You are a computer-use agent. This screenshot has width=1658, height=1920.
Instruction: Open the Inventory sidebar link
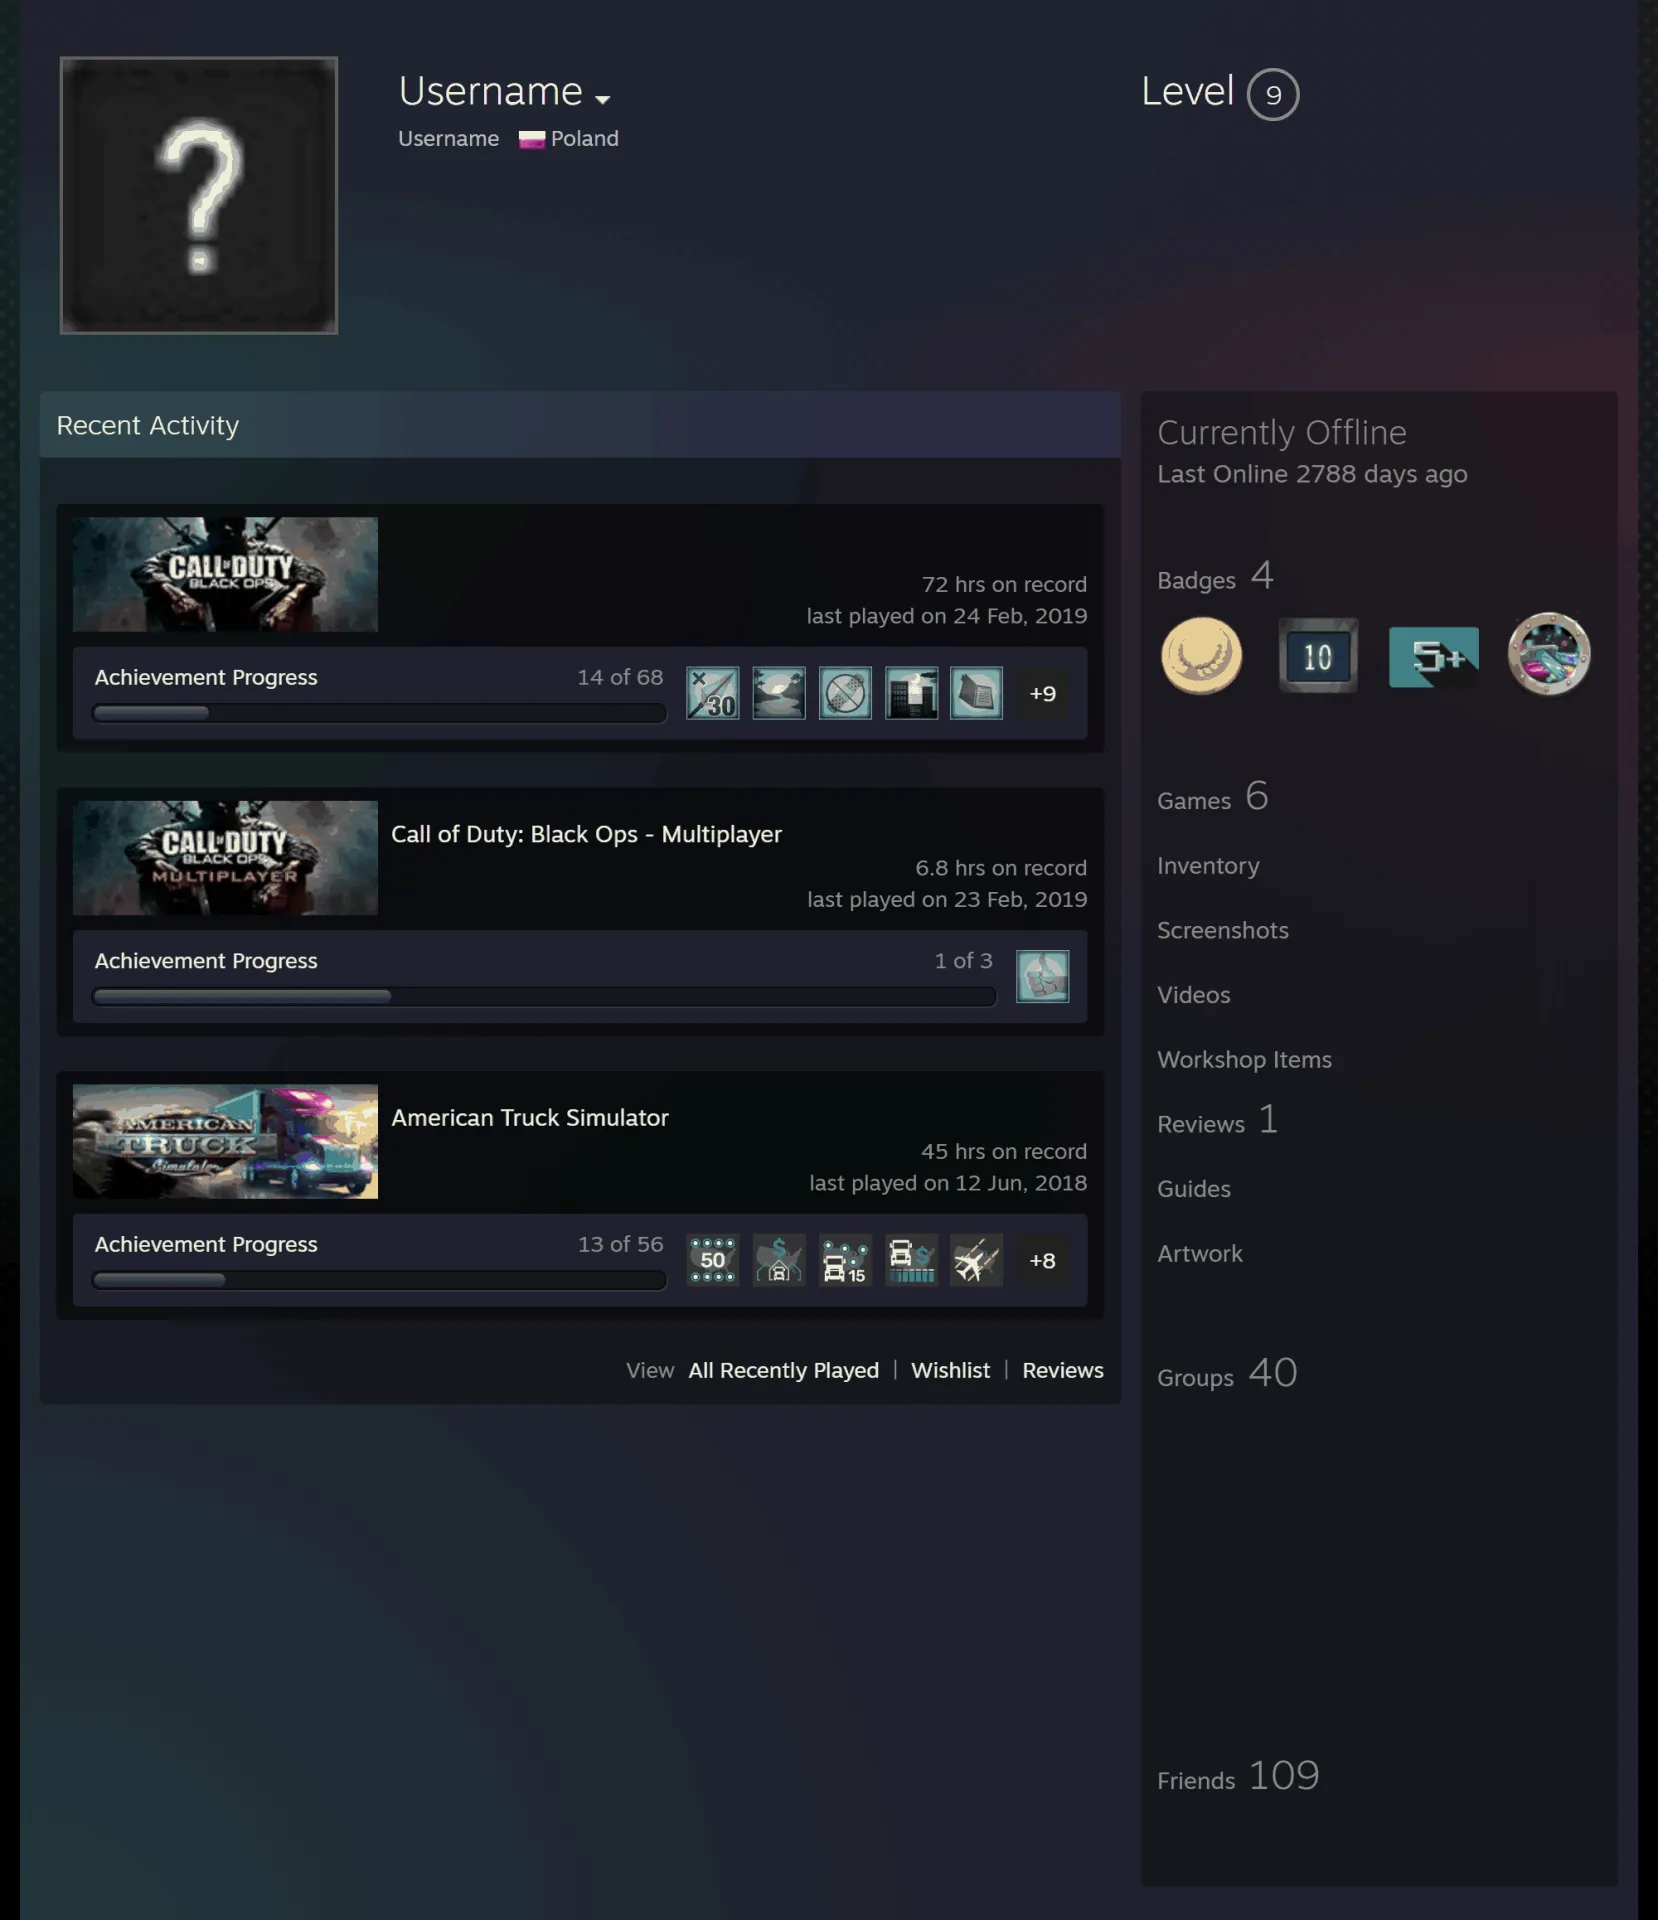tap(1208, 866)
